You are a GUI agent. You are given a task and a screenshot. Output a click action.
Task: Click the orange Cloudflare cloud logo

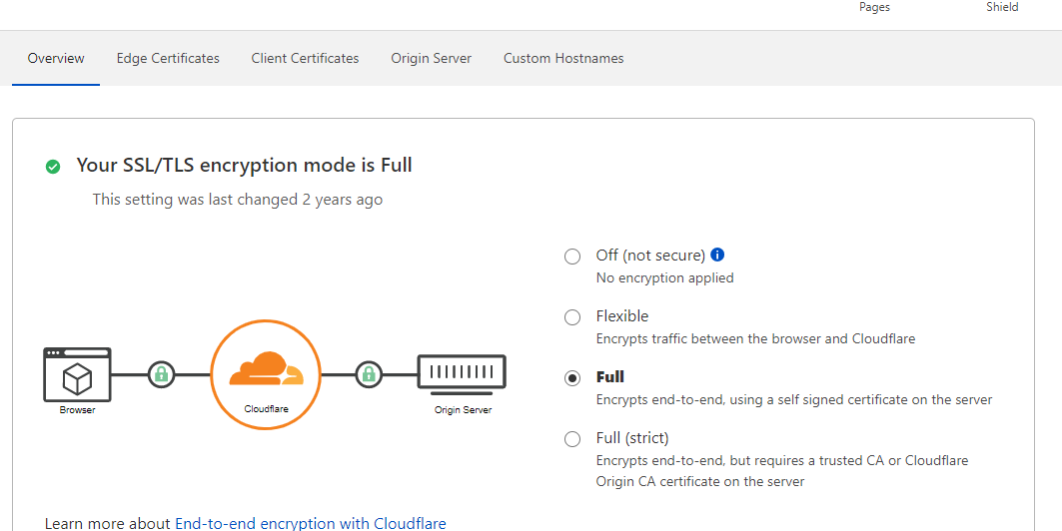pyautogui.click(x=265, y=371)
